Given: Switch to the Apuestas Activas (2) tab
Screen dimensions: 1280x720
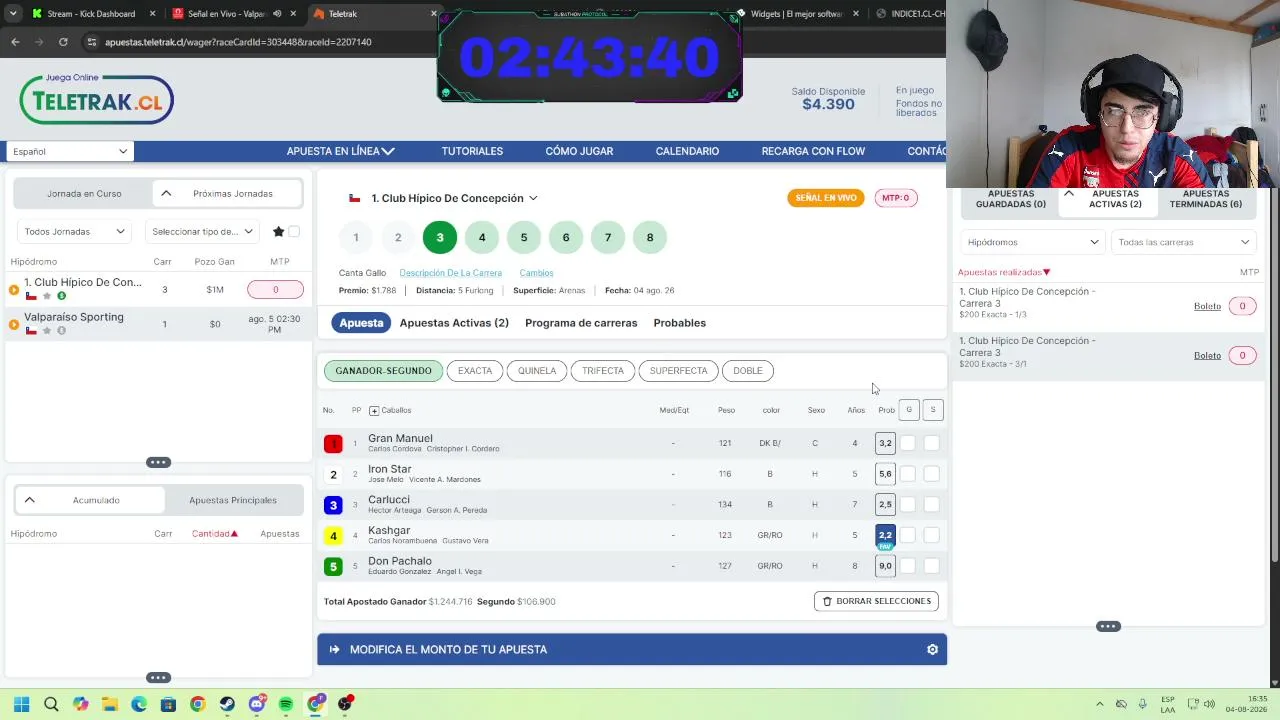Looking at the screenshot, I should [454, 323].
